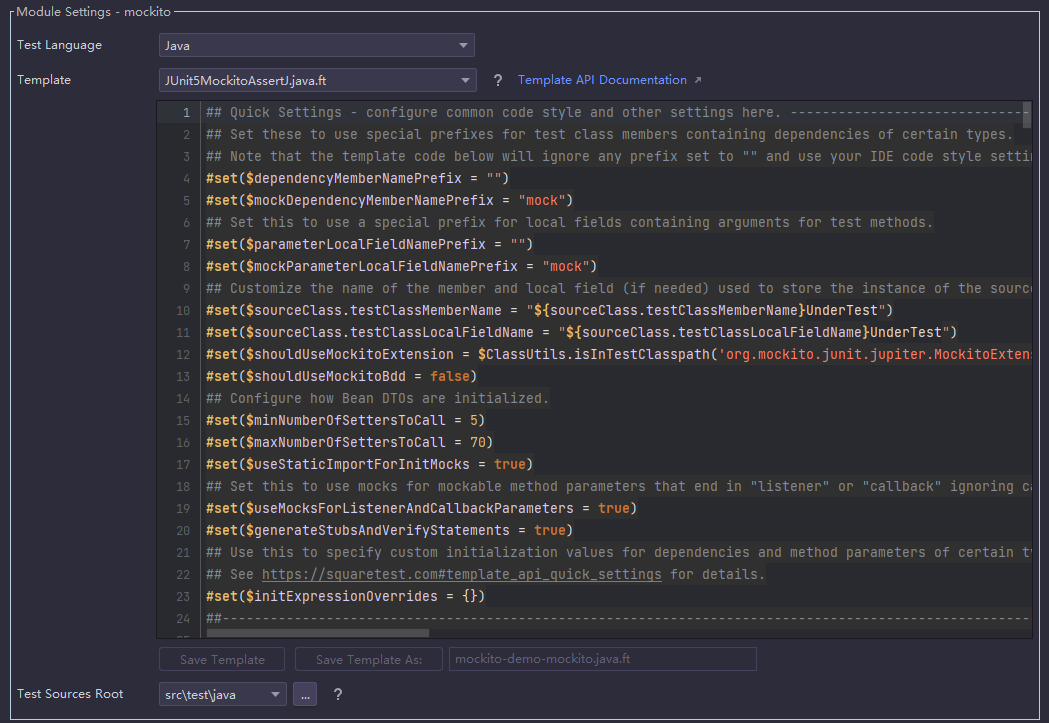Image resolution: width=1049 pixels, height=723 pixels.
Task: Click the Test Sources Root label
Action: coord(70,694)
